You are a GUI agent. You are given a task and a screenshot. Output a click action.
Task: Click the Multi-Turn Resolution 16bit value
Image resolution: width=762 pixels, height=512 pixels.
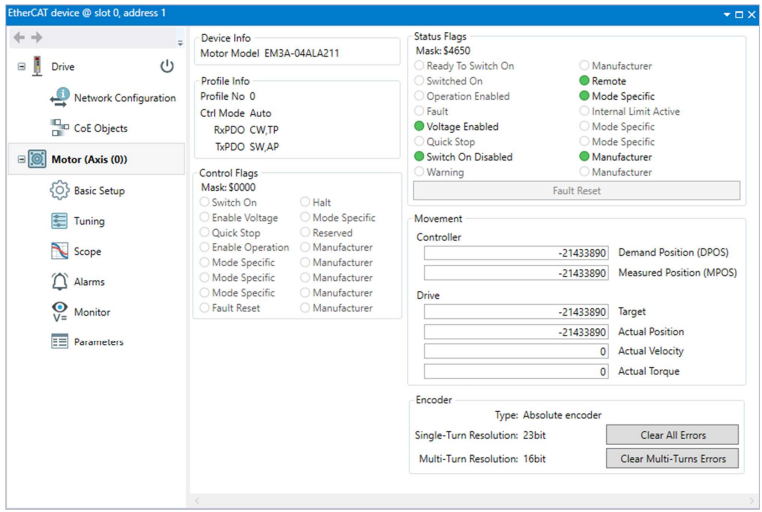click(x=534, y=459)
